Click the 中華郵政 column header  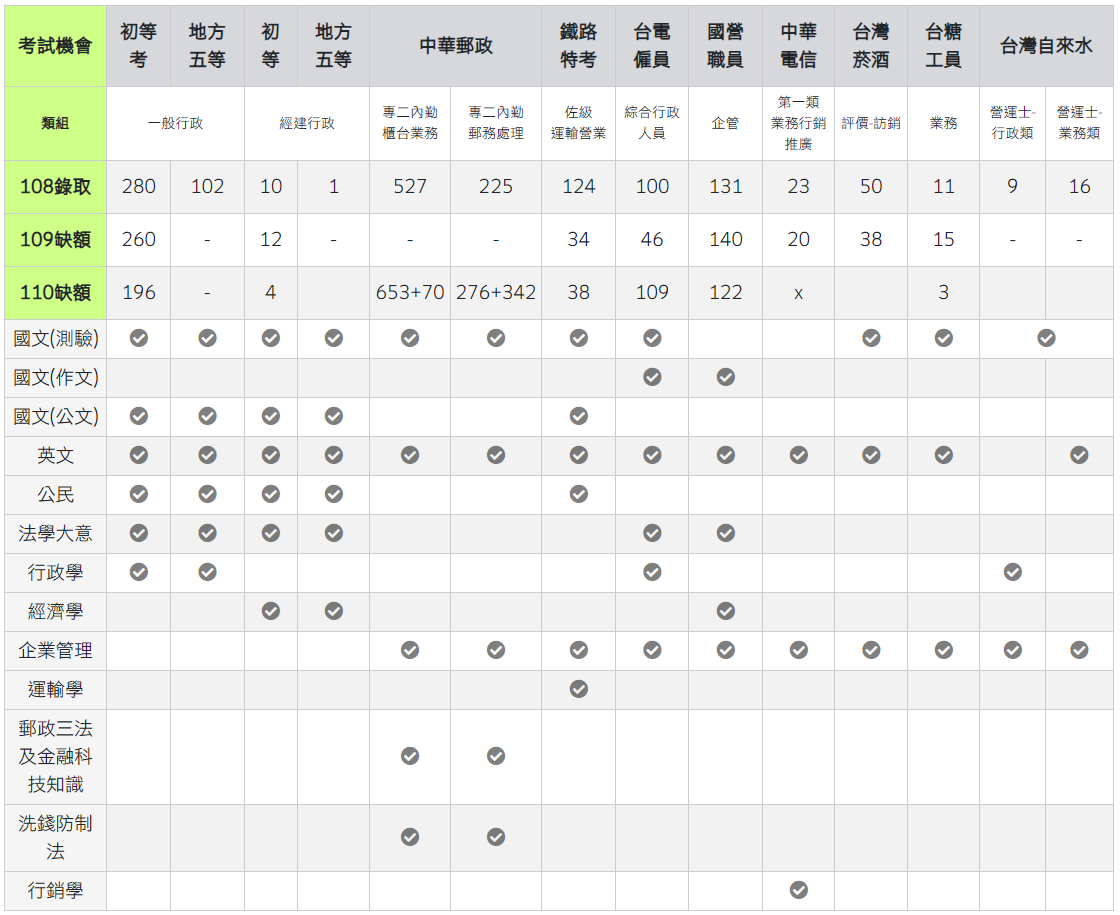coord(456,46)
